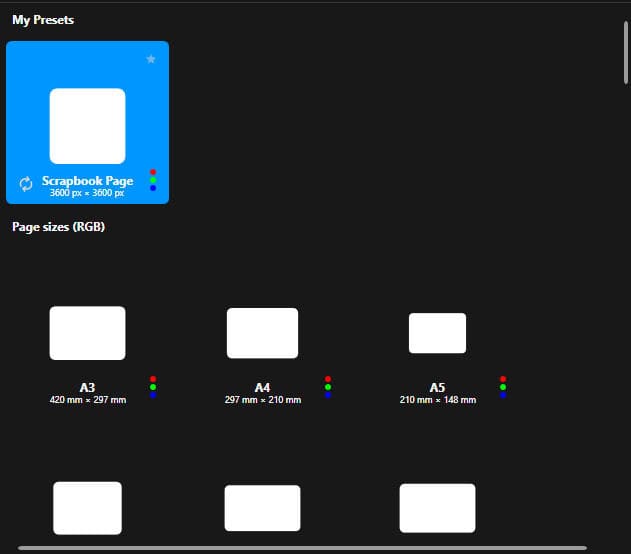Toggle the favorite star on Scrapbook Page preset
The image size is (631, 554).
(x=151, y=60)
